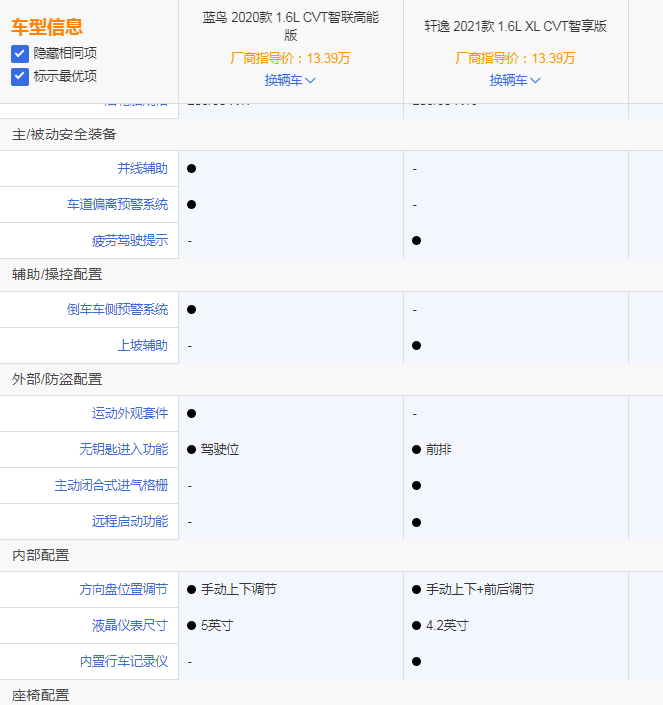This screenshot has width=663, height=705.
Task: Open 换辆车 dropdown for 蓝鸟 2020款
Action: coord(290,80)
